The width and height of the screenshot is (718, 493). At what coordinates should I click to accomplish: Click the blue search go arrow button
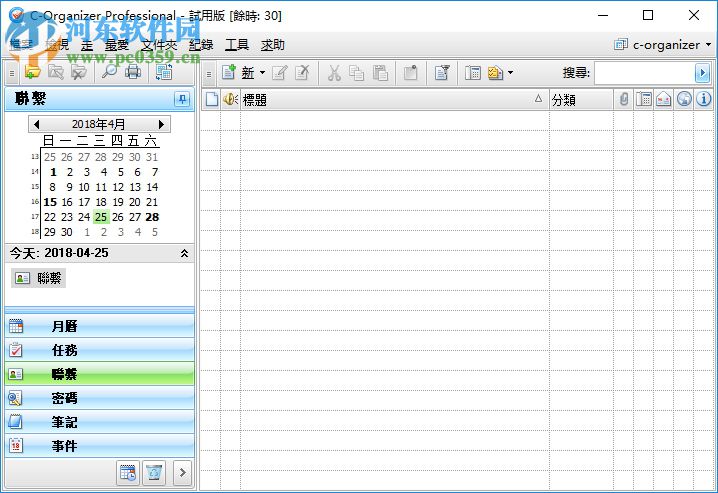pyautogui.click(x=702, y=73)
